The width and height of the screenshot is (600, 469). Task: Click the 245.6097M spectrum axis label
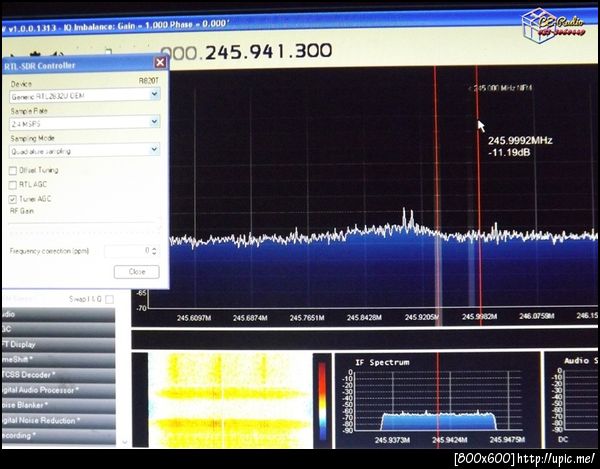pos(194,318)
